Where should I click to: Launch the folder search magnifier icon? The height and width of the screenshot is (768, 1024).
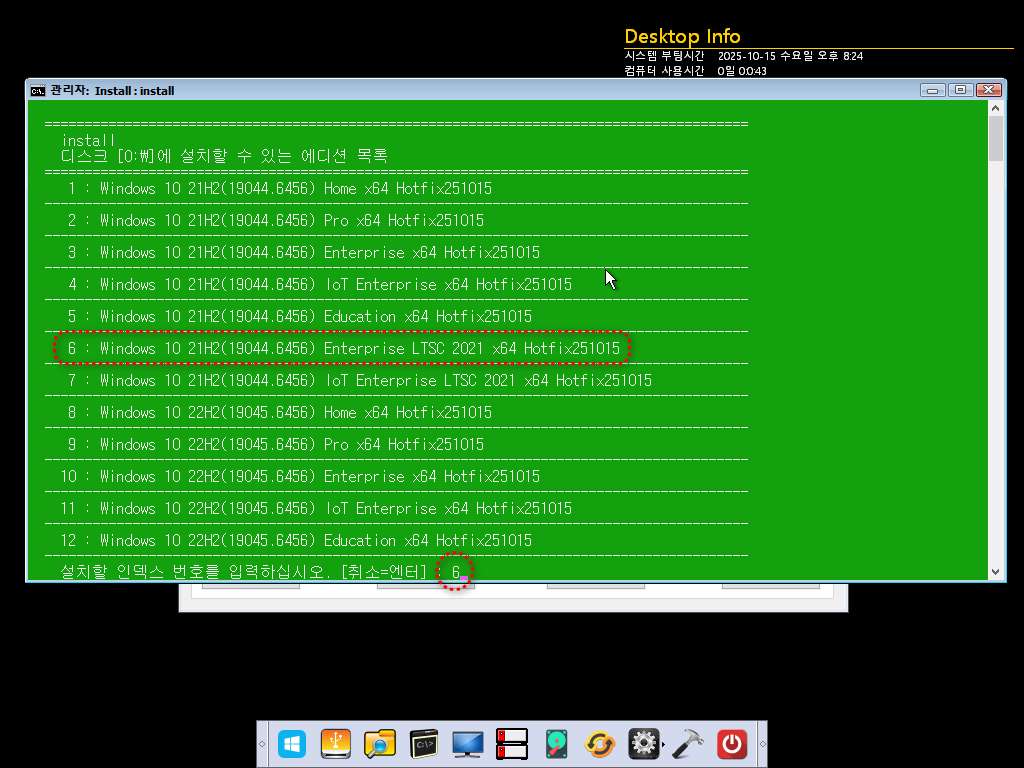pyautogui.click(x=379, y=744)
